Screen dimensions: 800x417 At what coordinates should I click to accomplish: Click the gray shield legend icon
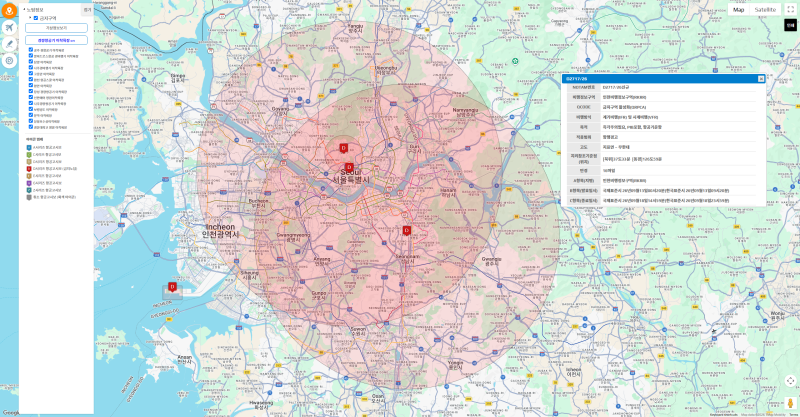[x=29, y=197]
